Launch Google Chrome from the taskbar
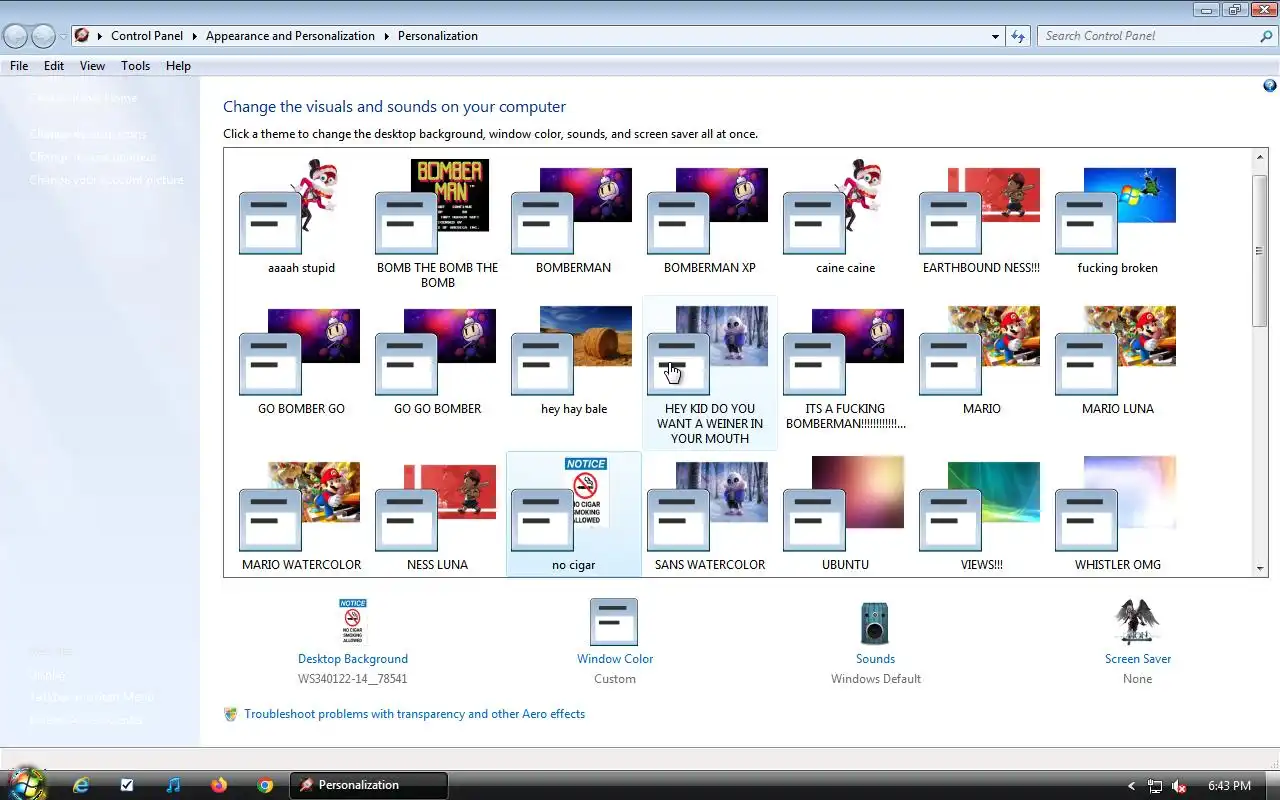Screen dimensions: 1280x800 tap(265, 785)
